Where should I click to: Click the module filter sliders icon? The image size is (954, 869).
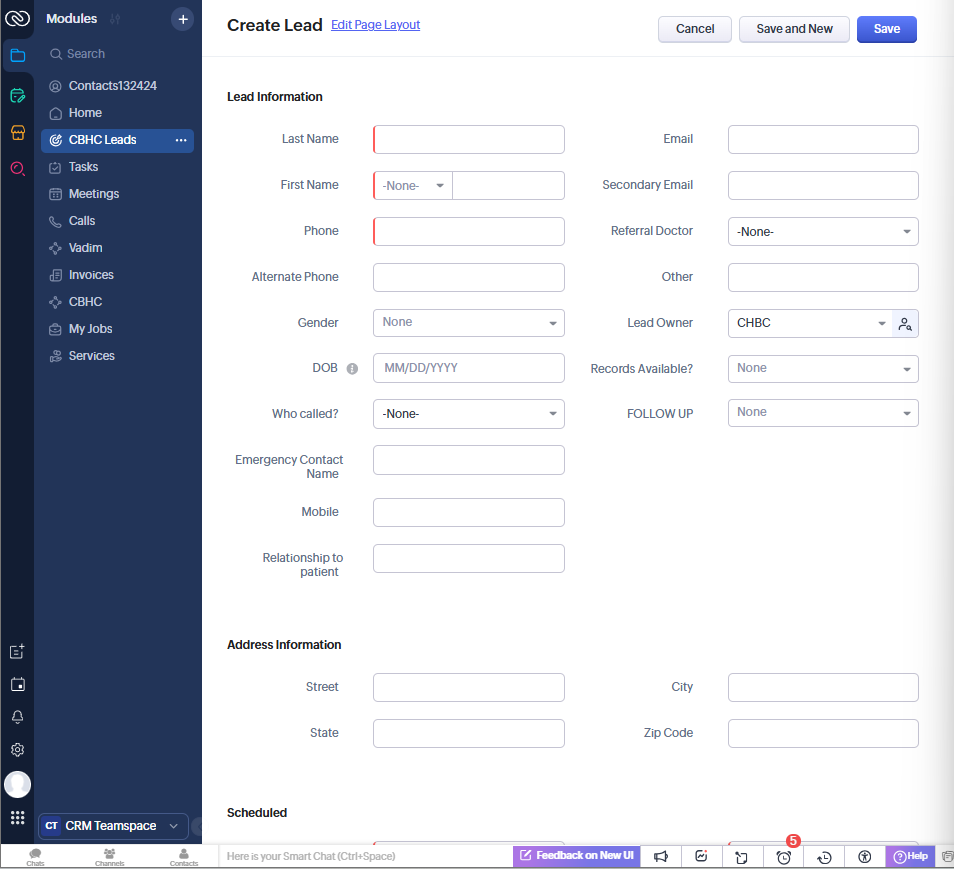(115, 19)
